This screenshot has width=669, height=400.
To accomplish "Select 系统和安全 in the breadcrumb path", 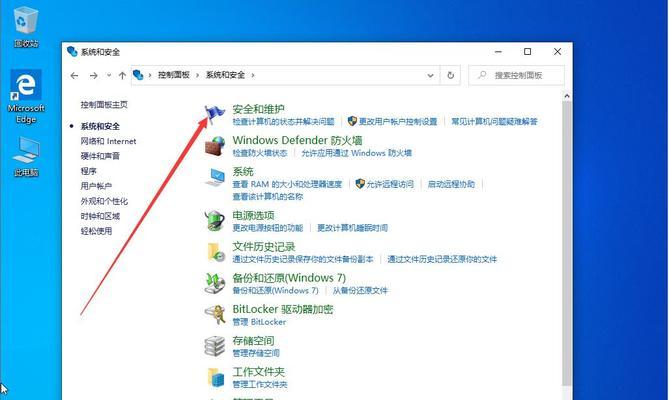I will (225, 75).
